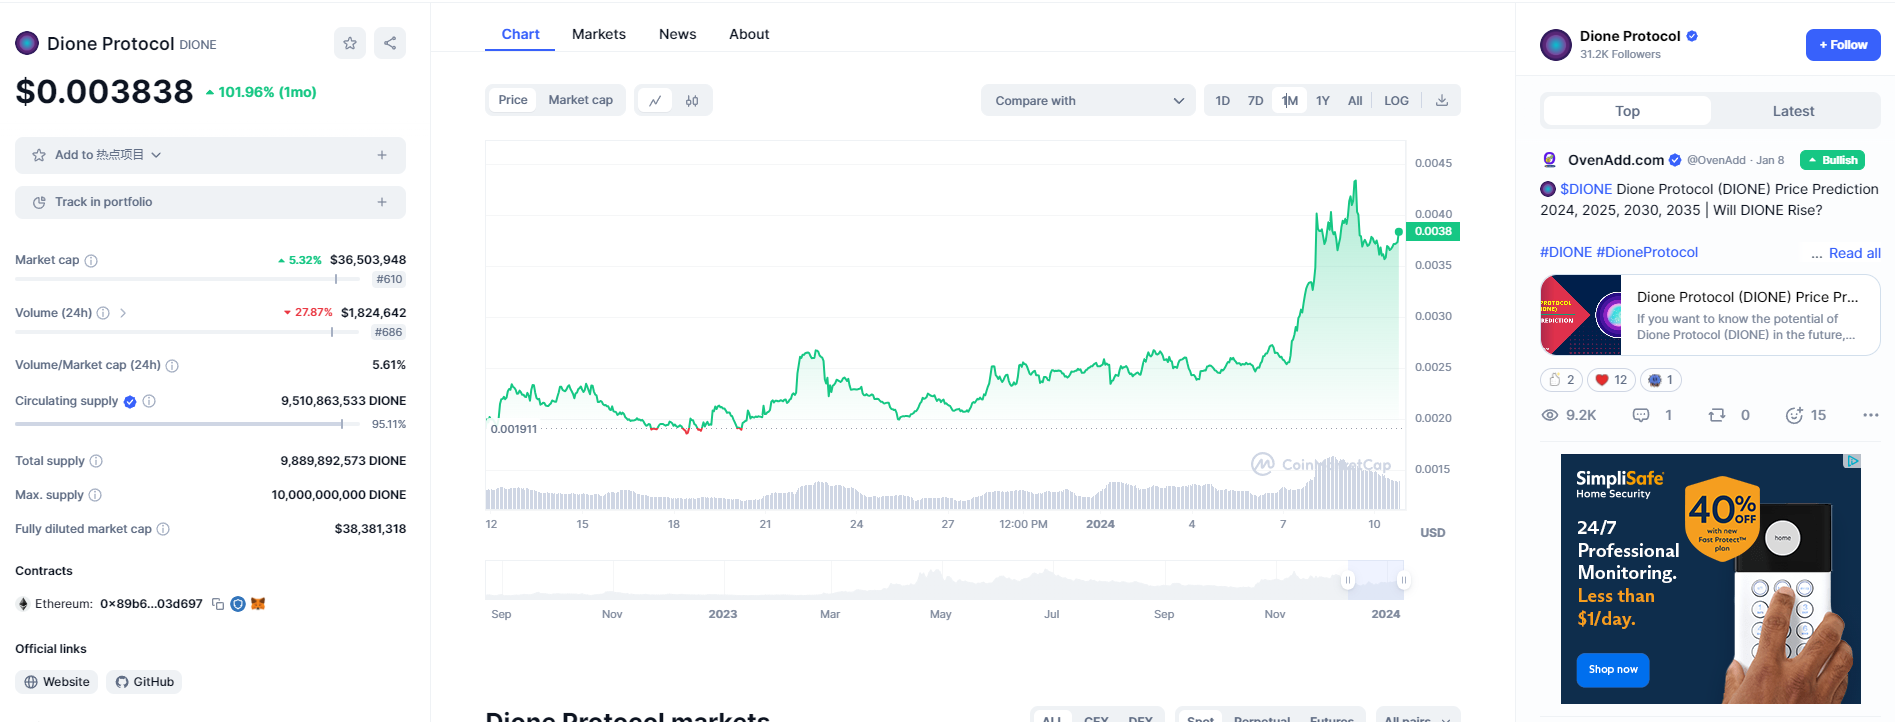The width and height of the screenshot is (1895, 722).
Task: Open Website official link
Action: pos(57,682)
